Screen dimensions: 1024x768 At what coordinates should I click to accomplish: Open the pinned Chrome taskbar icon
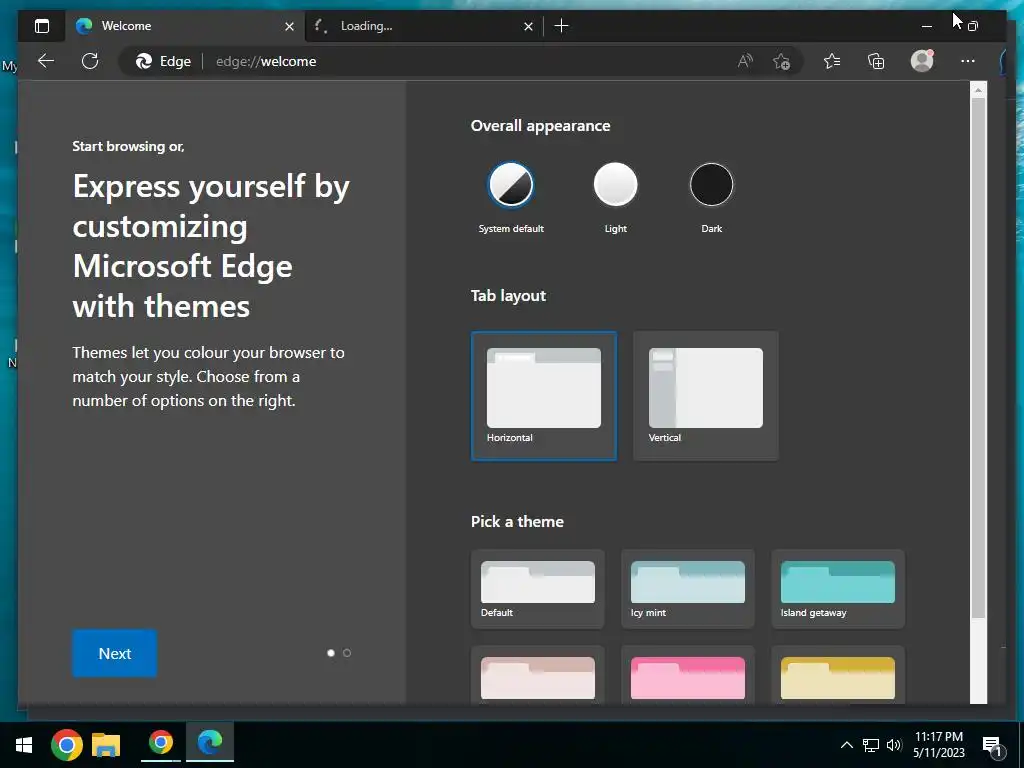point(67,745)
